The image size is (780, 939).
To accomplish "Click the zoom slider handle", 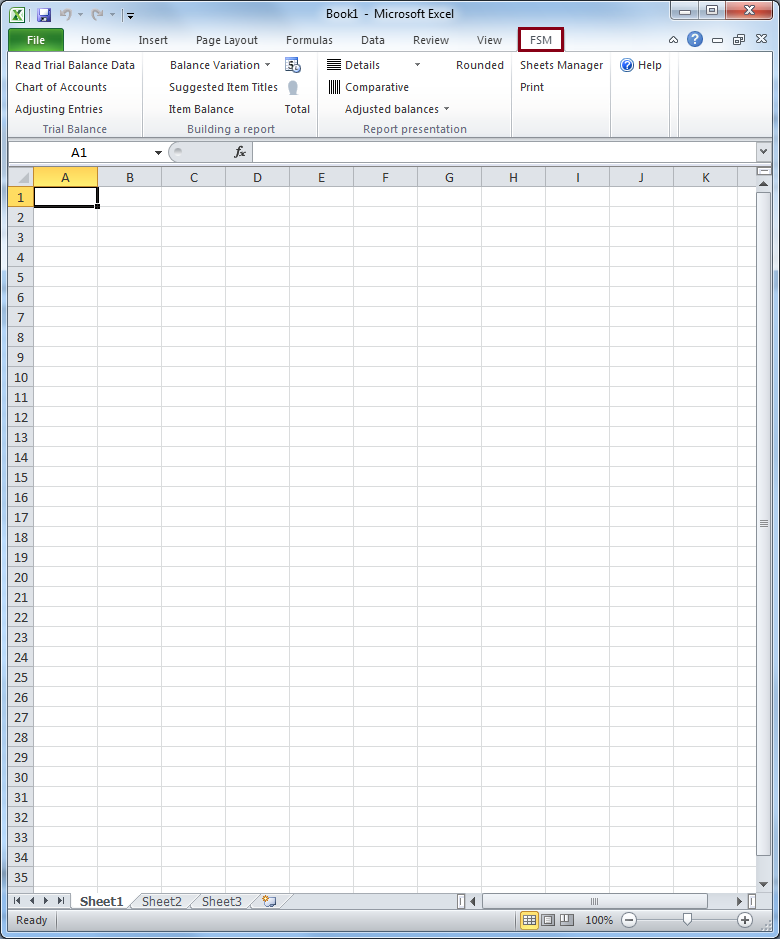I will 687,919.
